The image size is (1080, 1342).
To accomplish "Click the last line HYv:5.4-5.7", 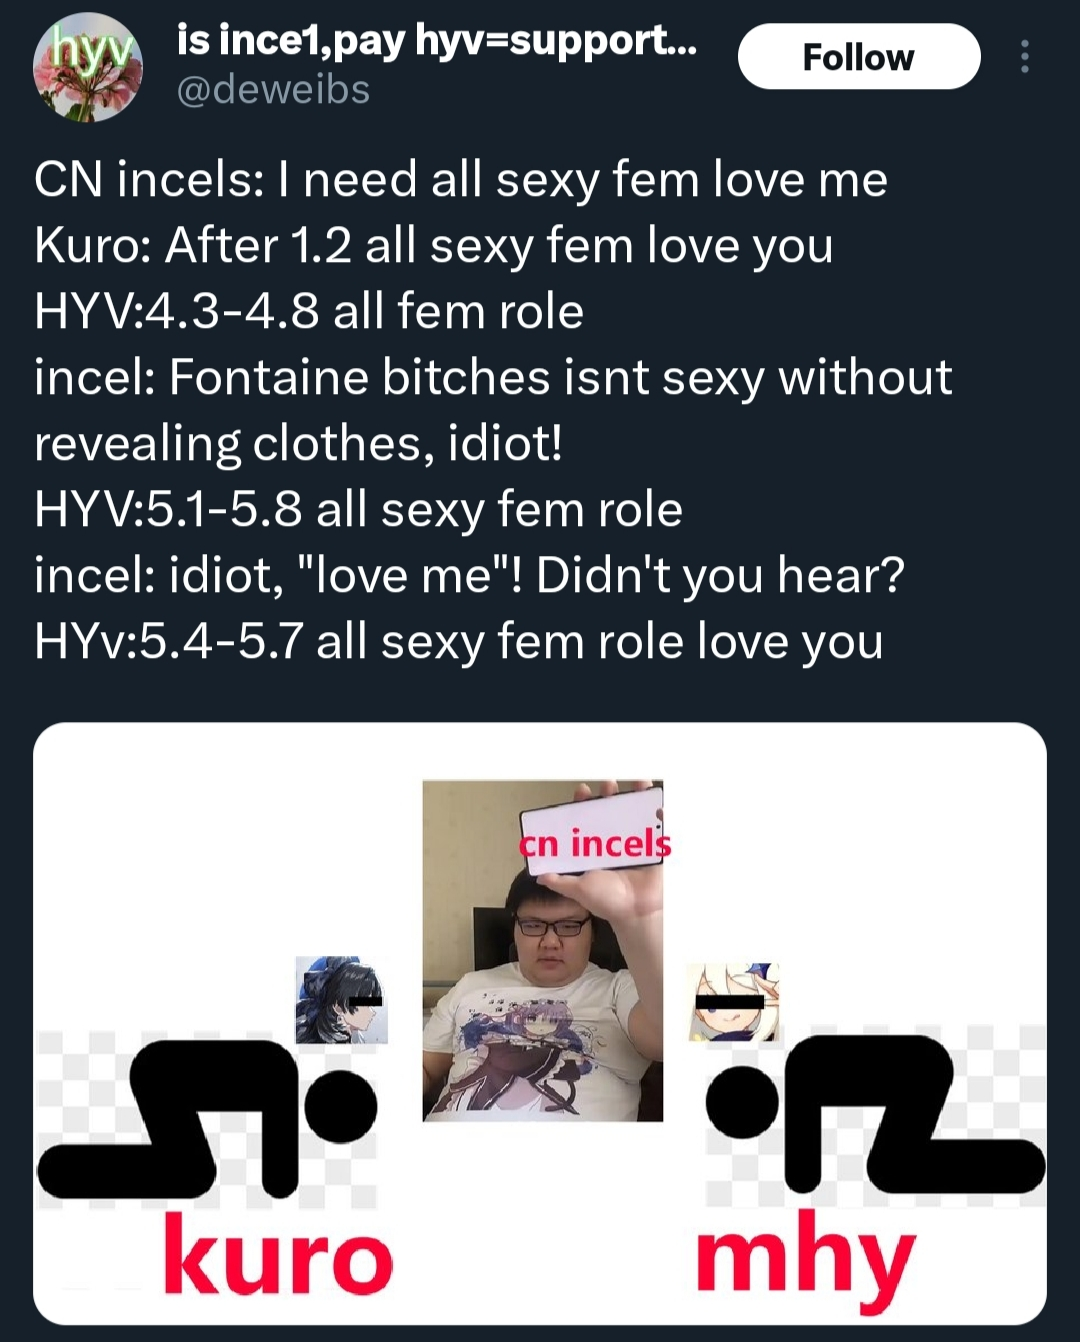I will (459, 642).
